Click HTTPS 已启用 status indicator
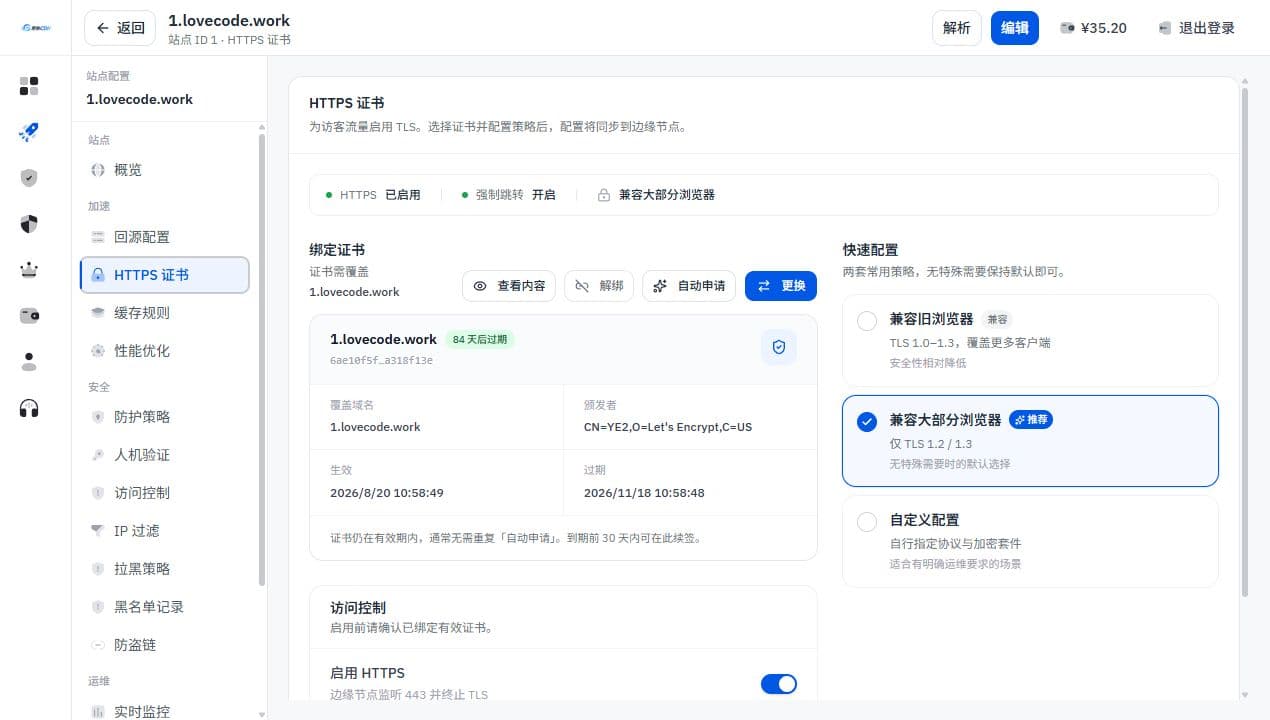 click(x=373, y=195)
